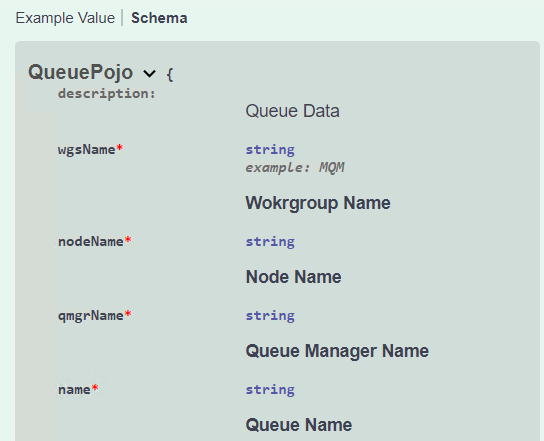Screen dimensions: 544x441
Task: Click the description: label
Action: point(107,93)
